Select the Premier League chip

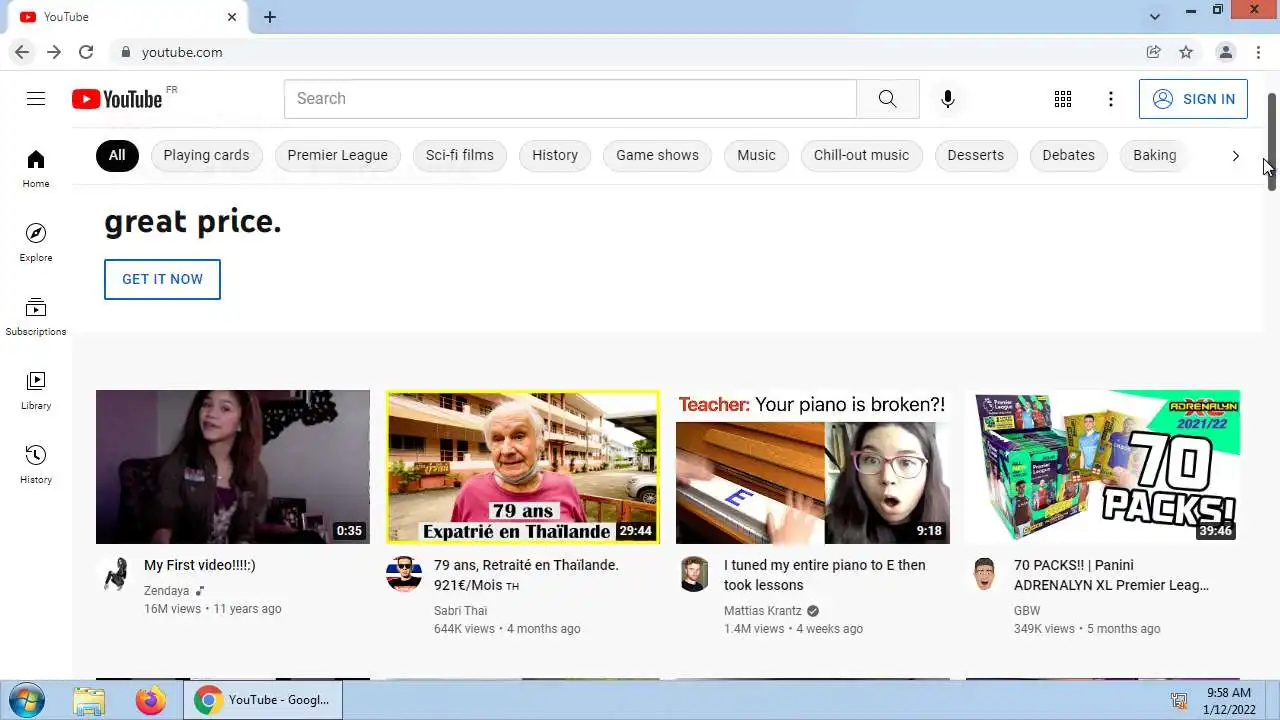(338, 155)
